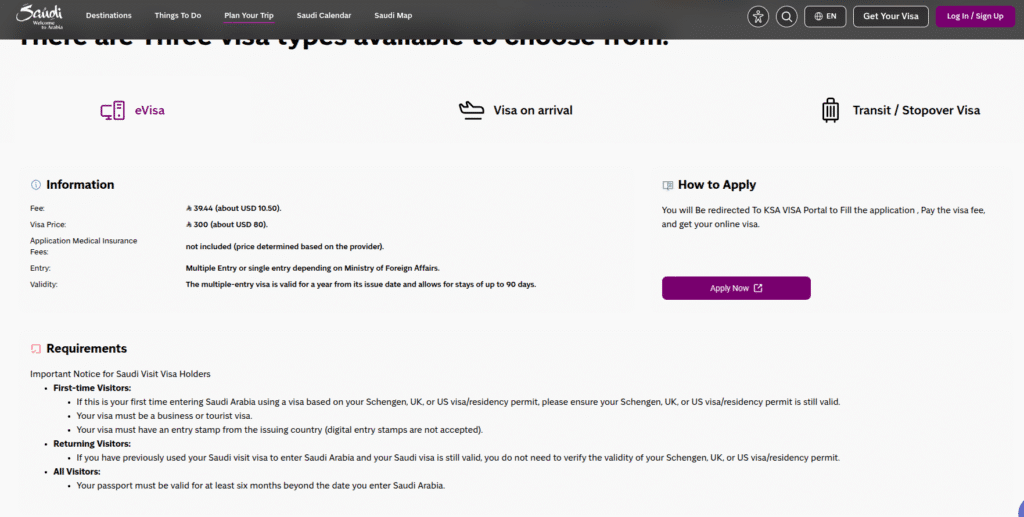
Task: Expand the Destinations menu
Action: pyautogui.click(x=108, y=16)
